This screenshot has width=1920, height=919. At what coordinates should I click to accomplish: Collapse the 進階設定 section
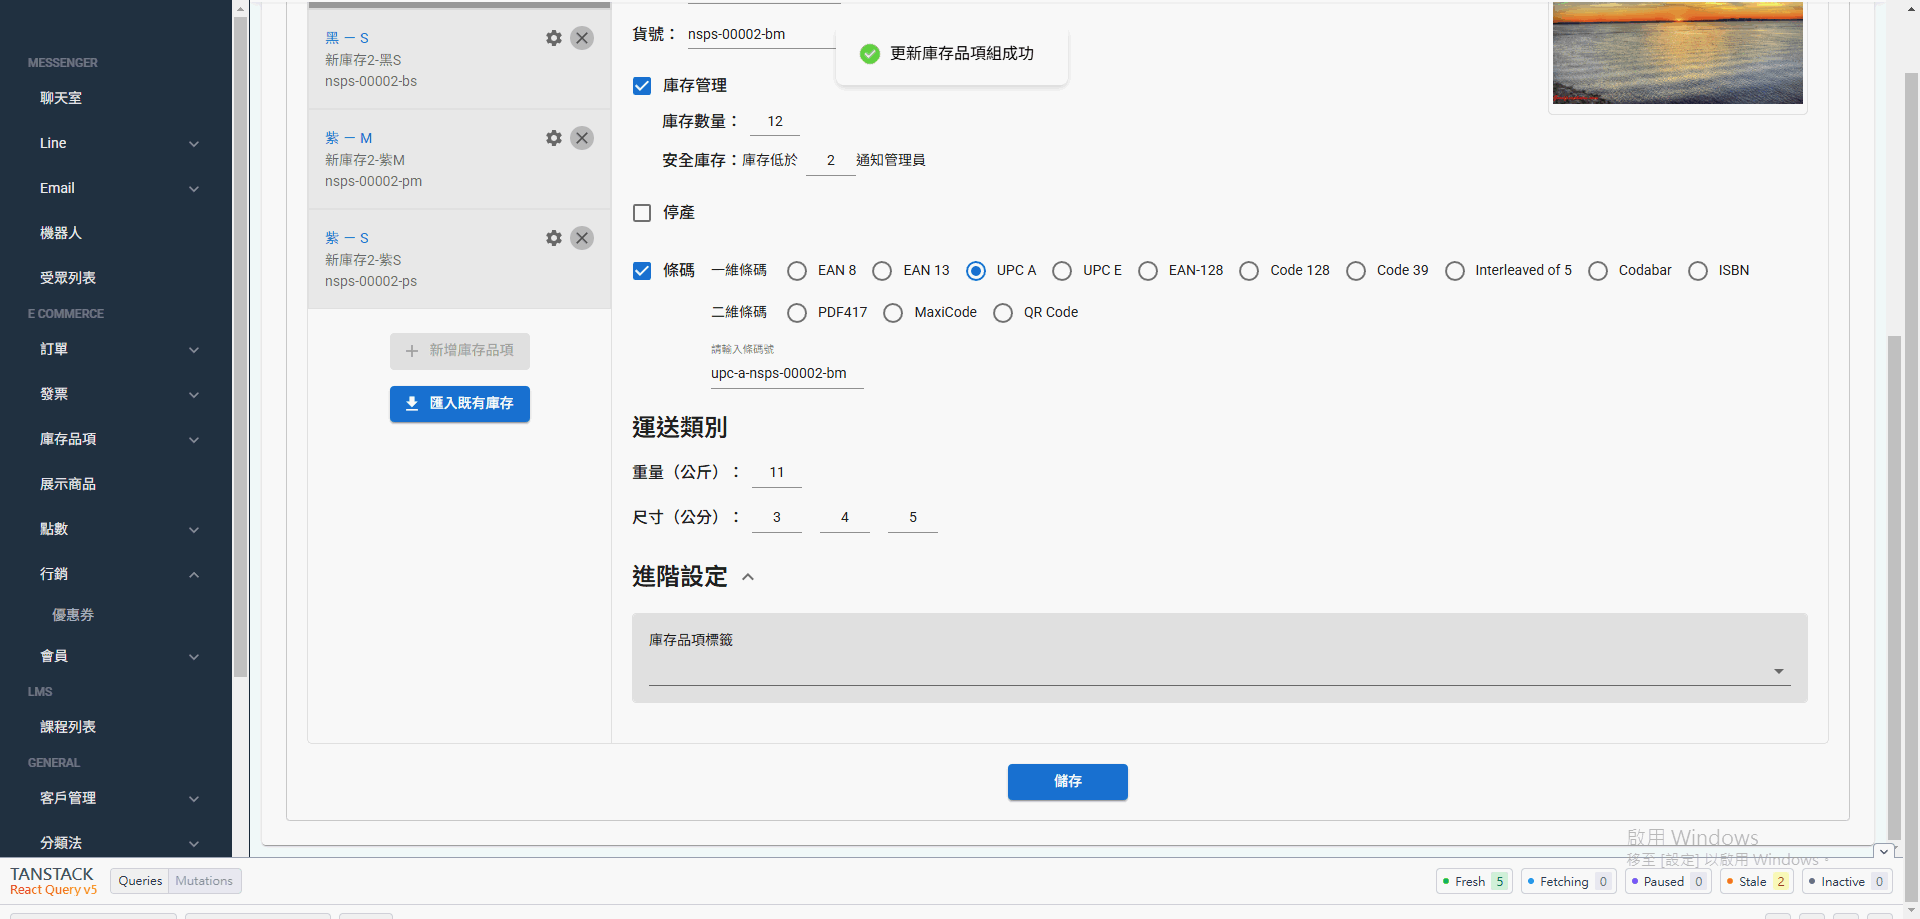[748, 577]
